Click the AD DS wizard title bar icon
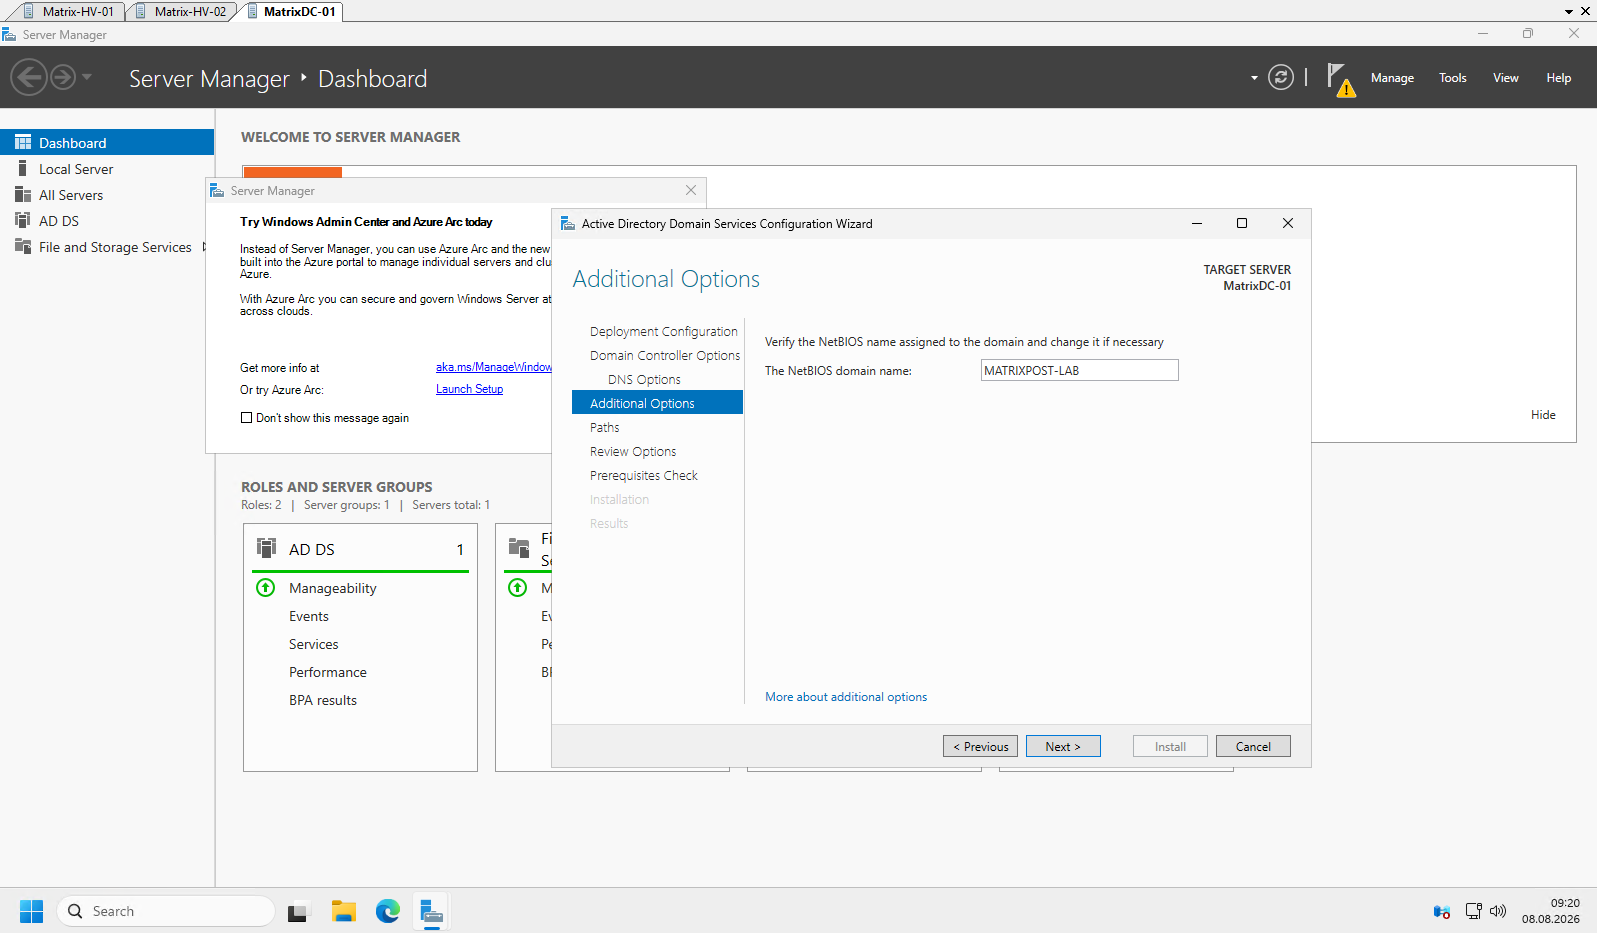 pos(567,223)
